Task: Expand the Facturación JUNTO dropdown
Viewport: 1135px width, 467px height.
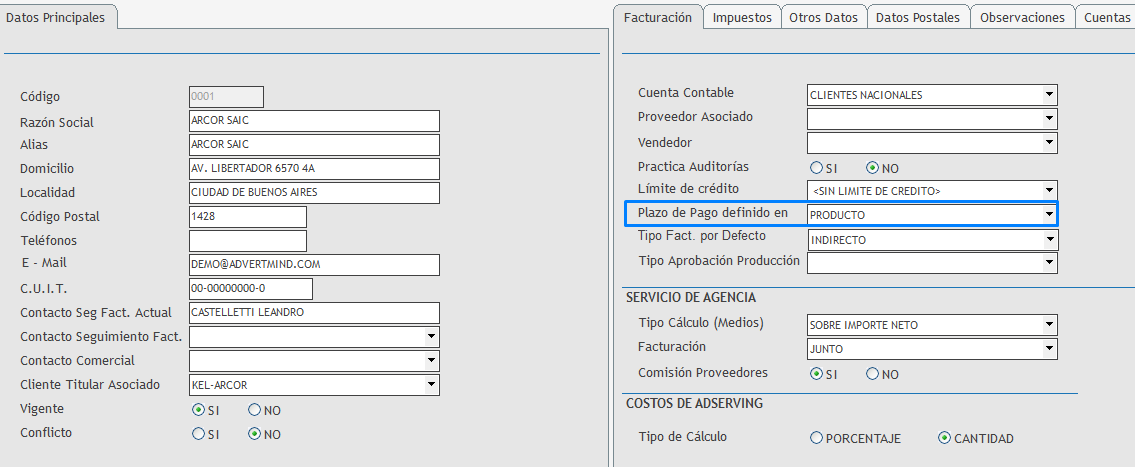Action: [x=1048, y=349]
